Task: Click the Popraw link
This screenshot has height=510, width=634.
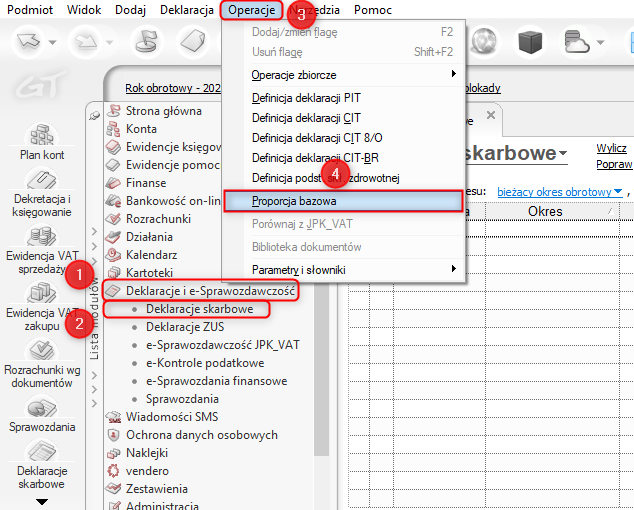Action: pos(614,164)
